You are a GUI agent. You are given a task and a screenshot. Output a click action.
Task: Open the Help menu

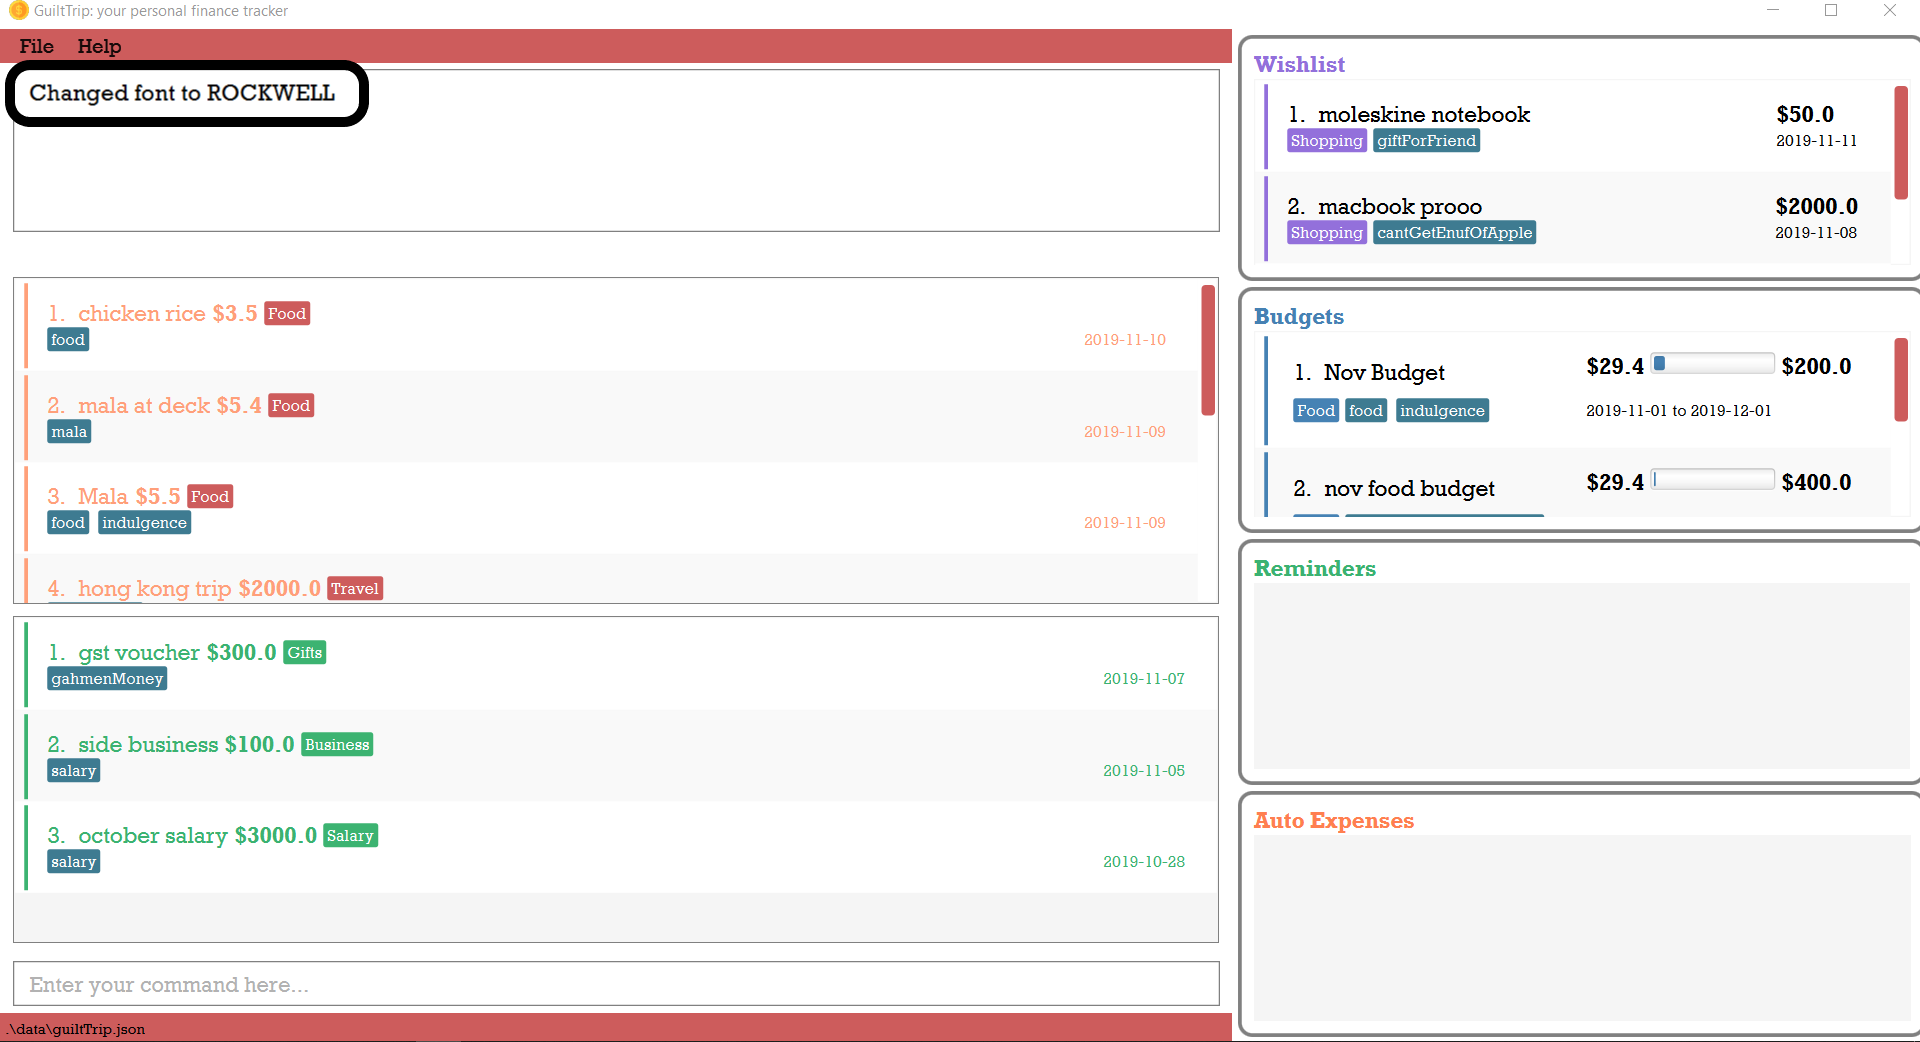click(x=99, y=46)
